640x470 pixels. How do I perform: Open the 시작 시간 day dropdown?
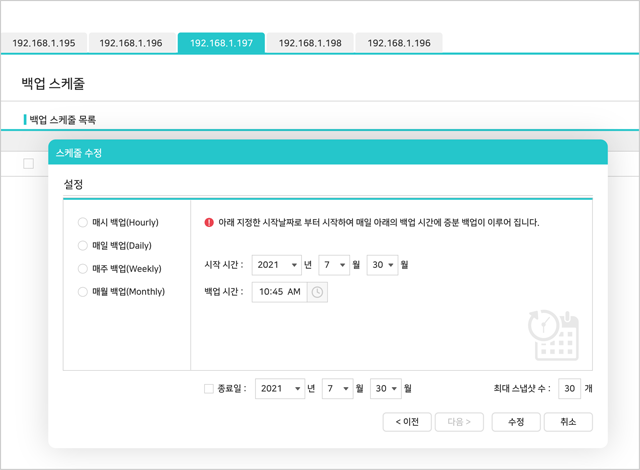[x=383, y=265]
